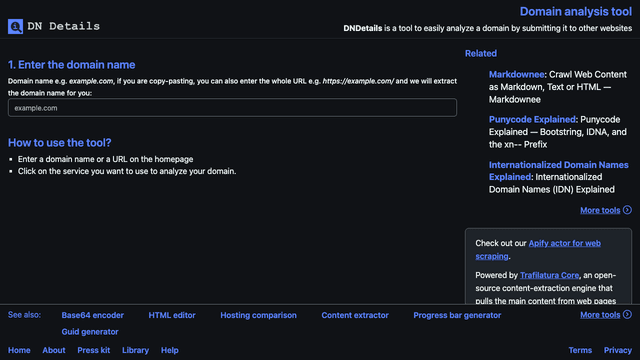Click 'Click on the service you want' bullet

click(127, 171)
